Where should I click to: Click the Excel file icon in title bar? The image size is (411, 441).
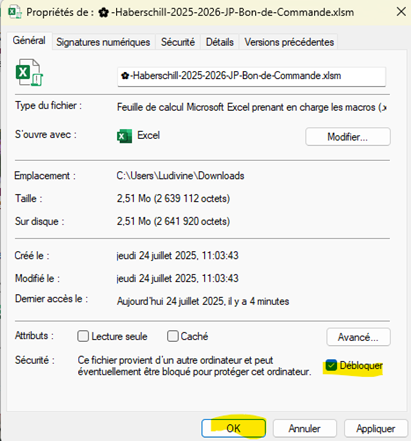[15, 13]
